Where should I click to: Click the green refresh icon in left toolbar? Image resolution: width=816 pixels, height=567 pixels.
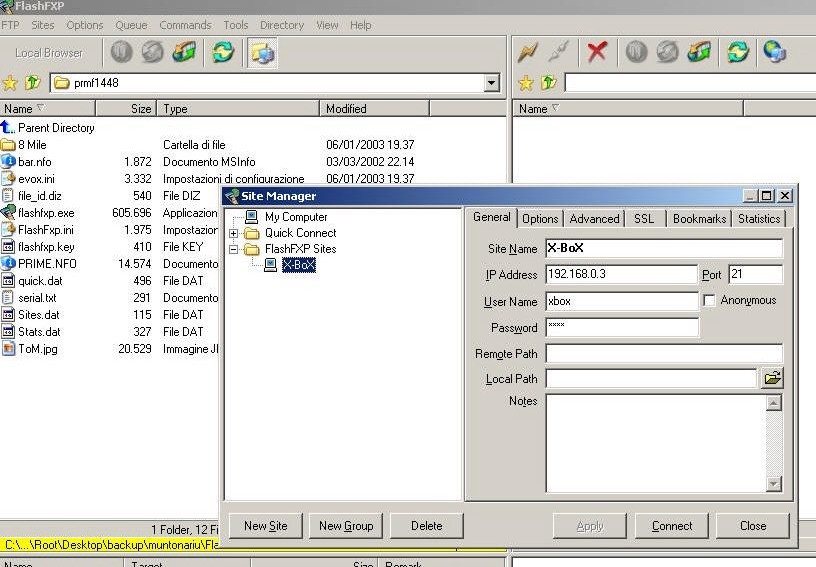223,52
